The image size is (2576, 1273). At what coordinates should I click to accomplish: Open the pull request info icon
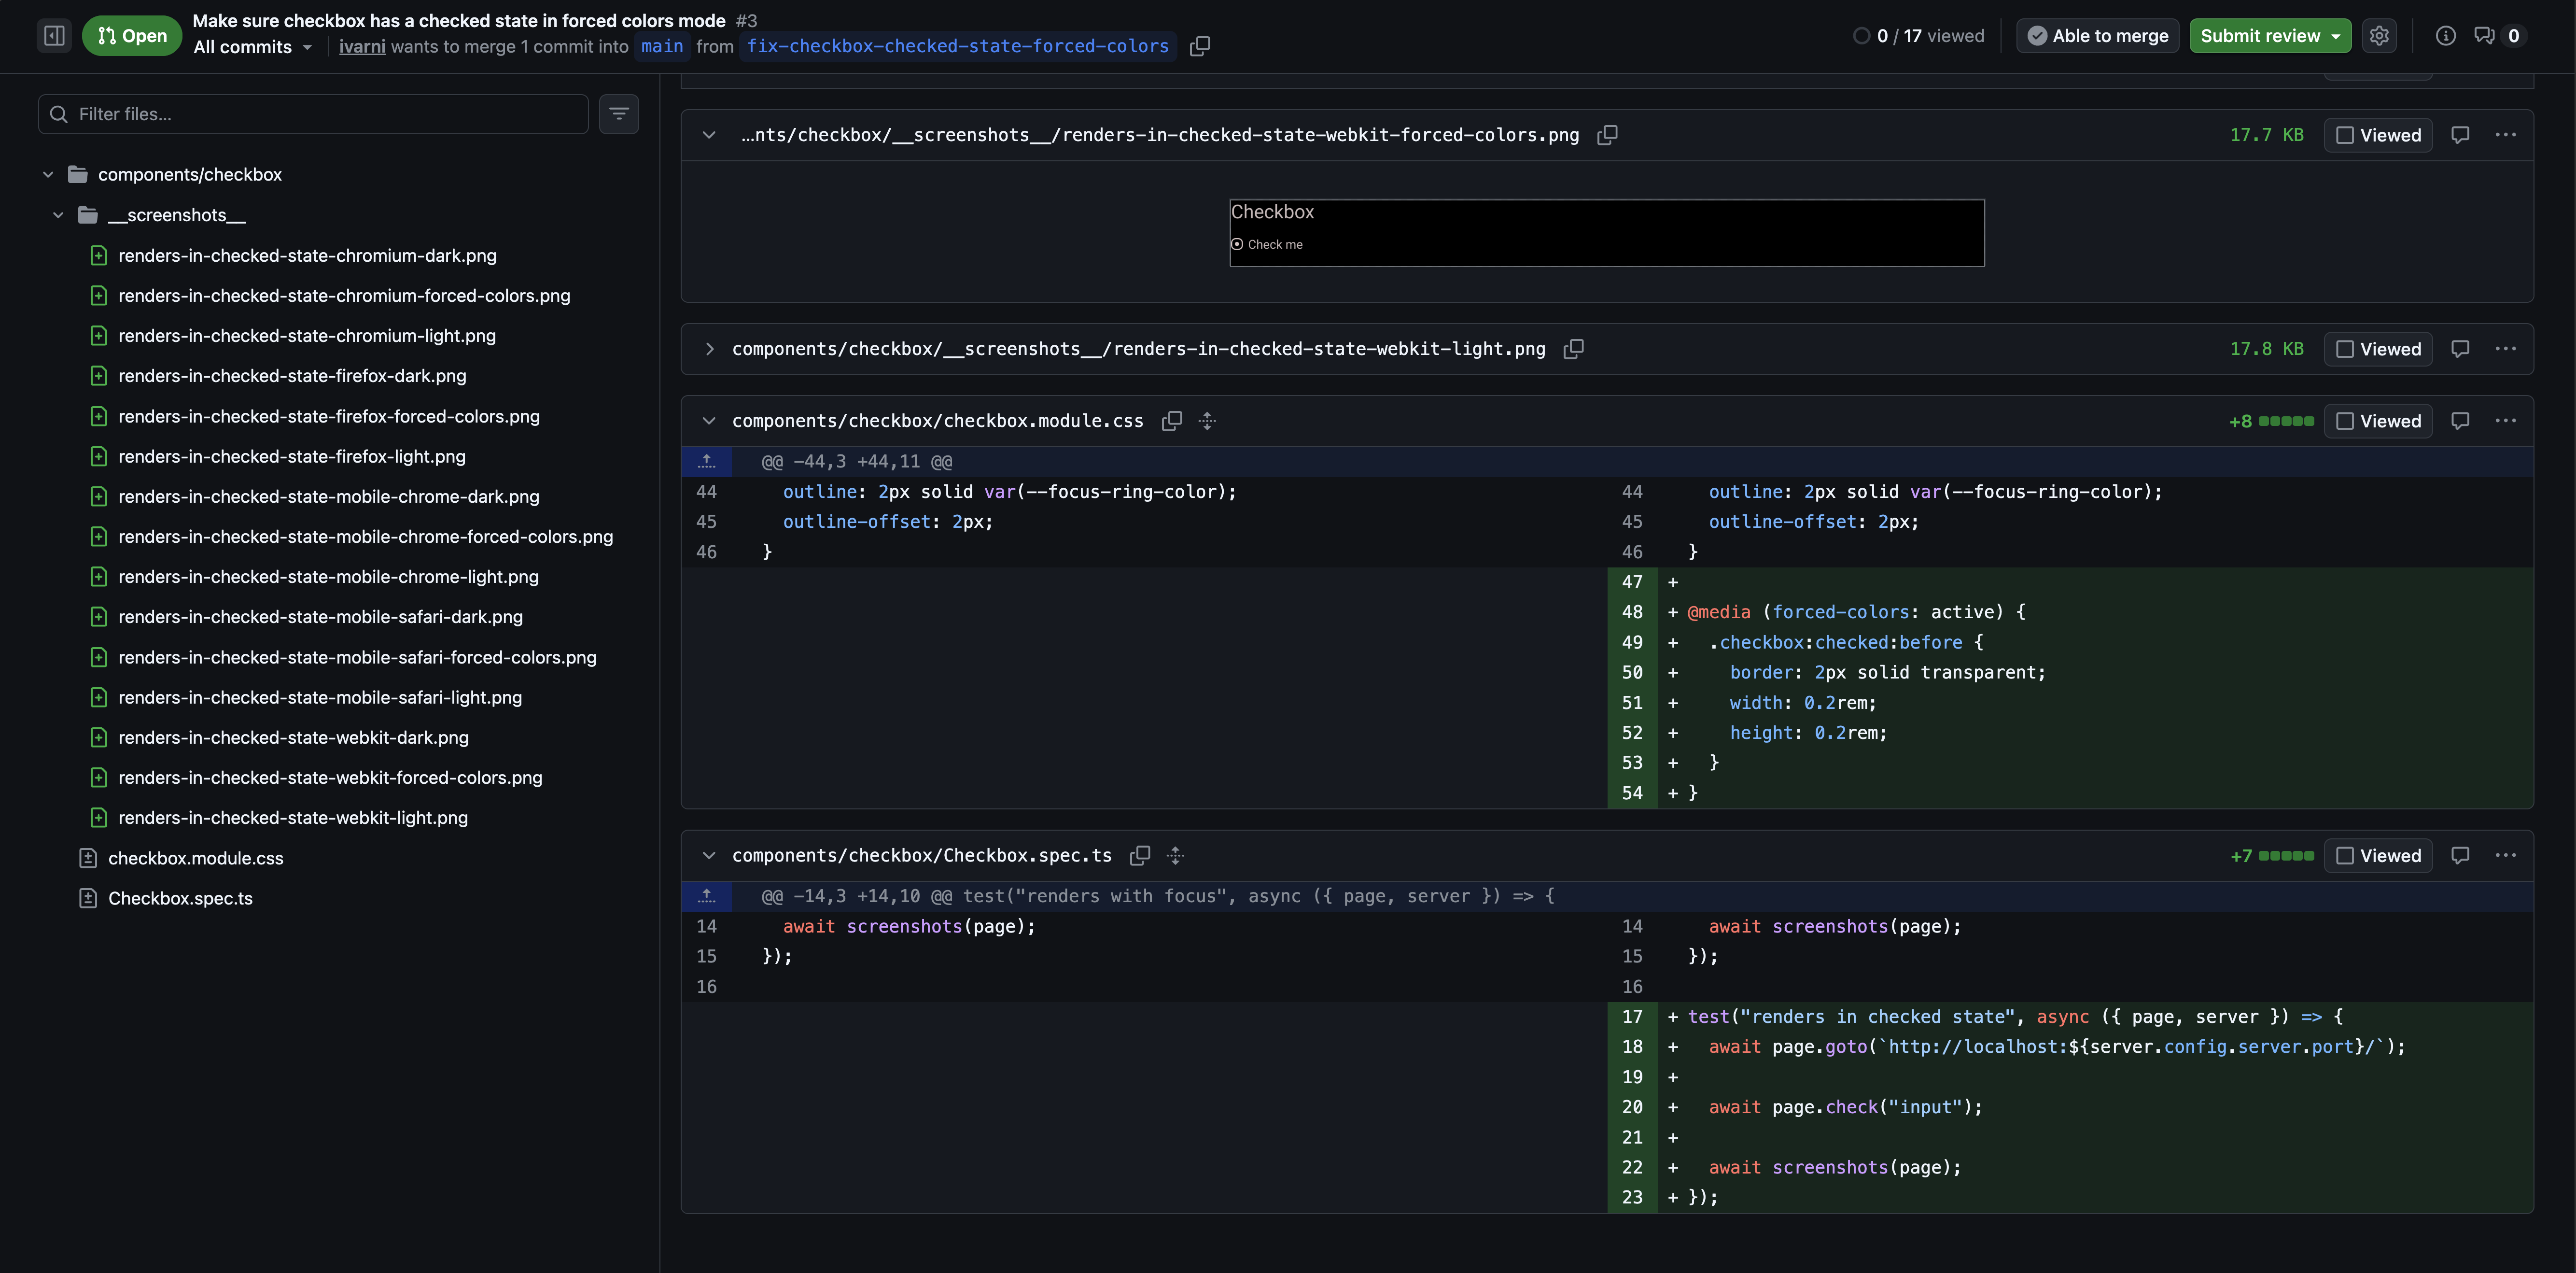2445,36
